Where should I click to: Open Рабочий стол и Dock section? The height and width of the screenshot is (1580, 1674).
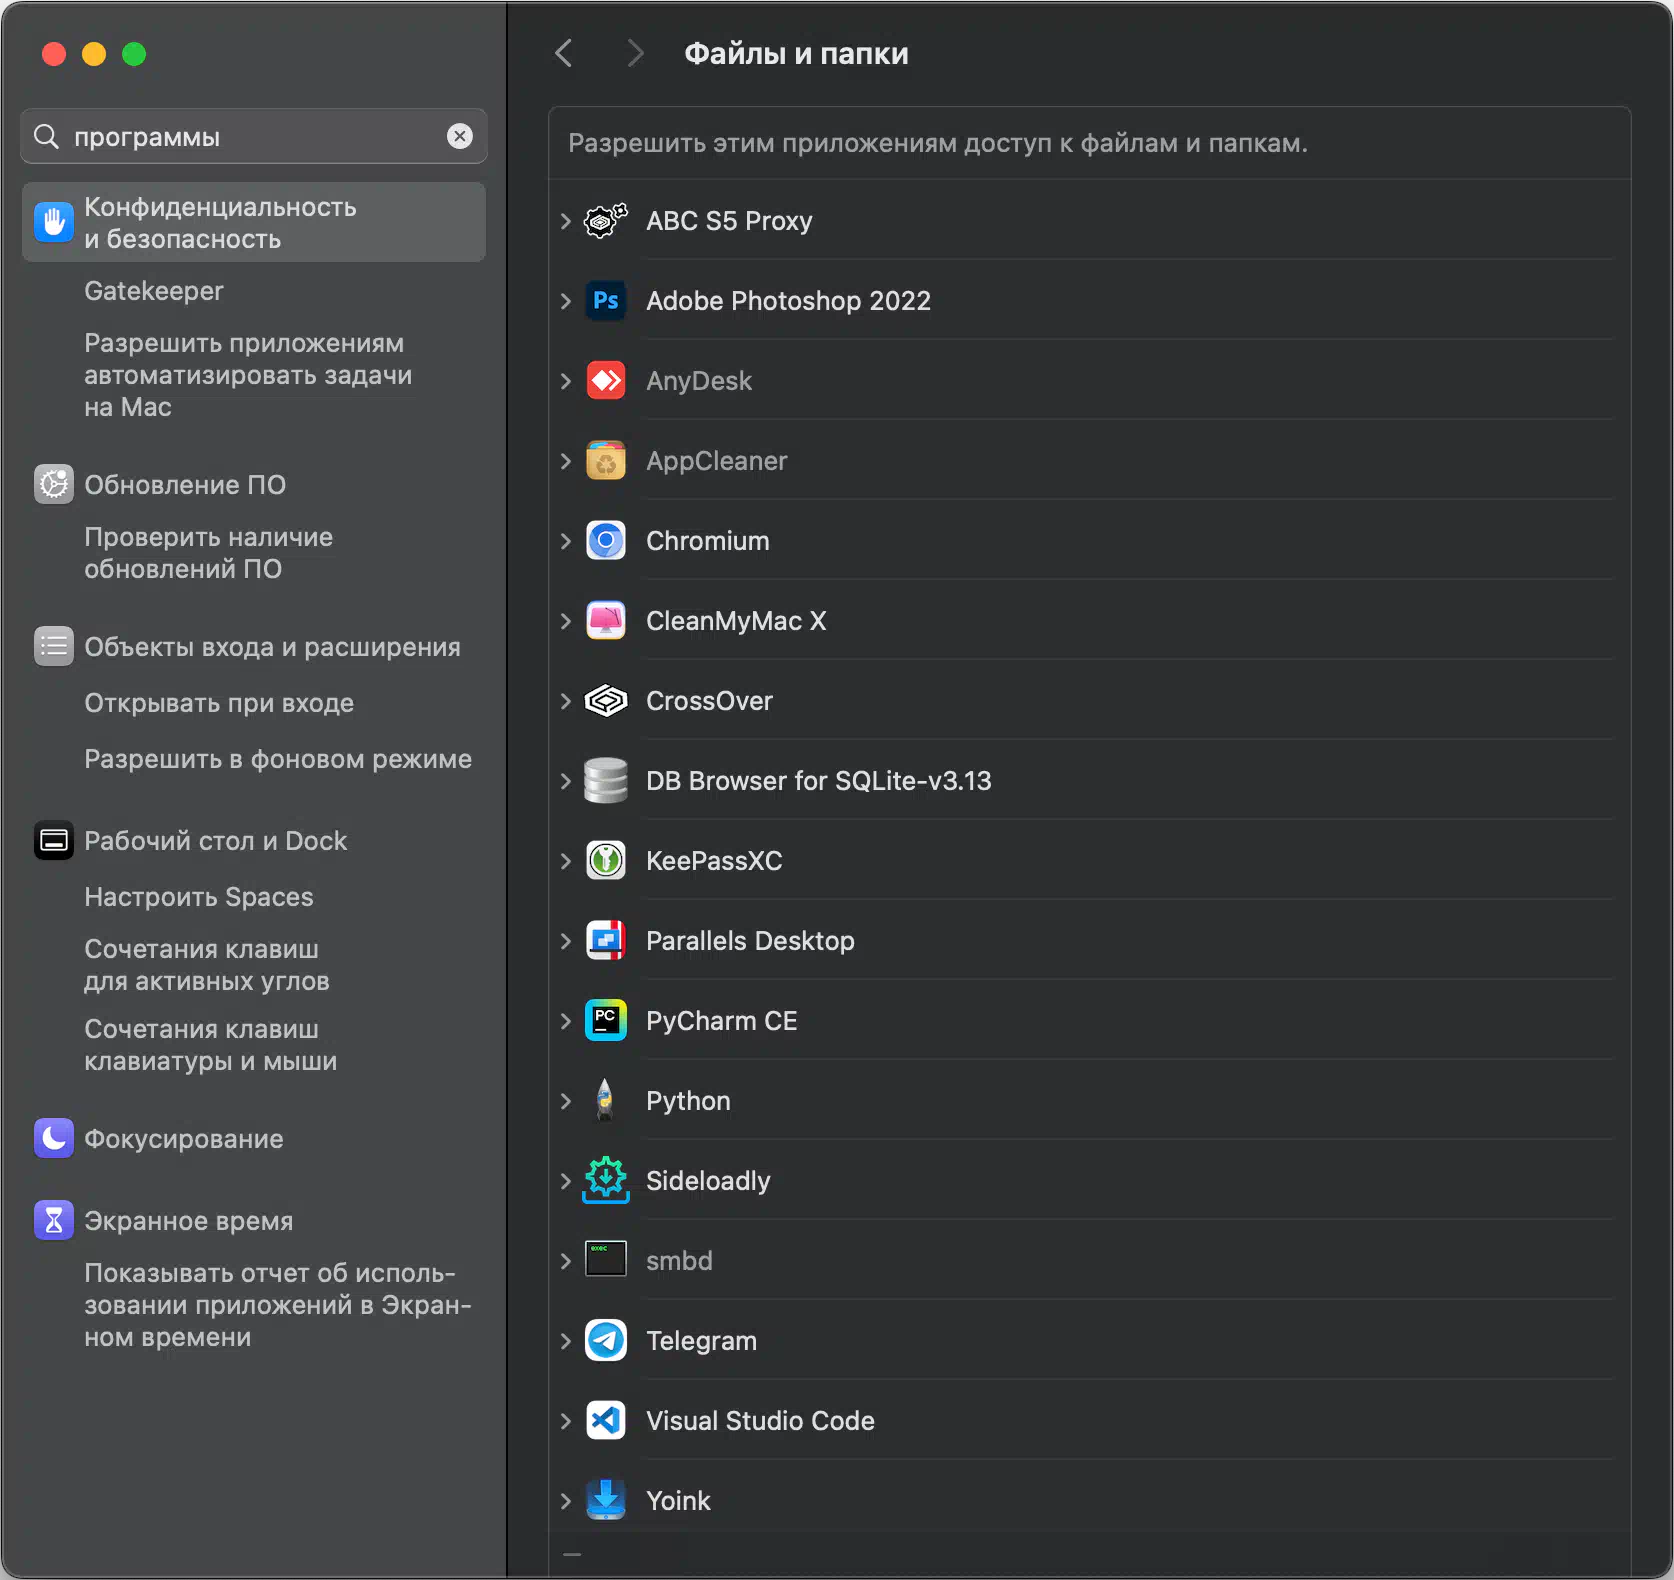216,840
